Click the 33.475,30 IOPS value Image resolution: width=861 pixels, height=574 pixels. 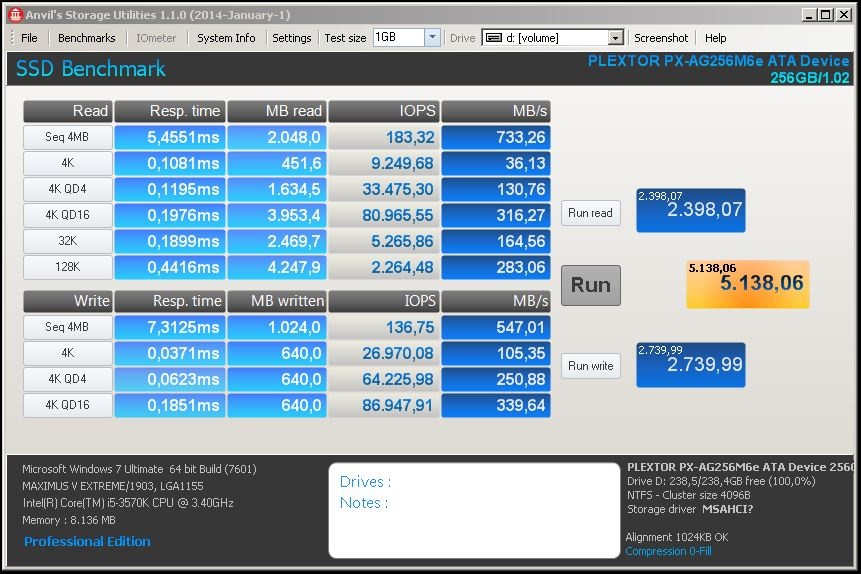pyautogui.click(x=384, y=189)
